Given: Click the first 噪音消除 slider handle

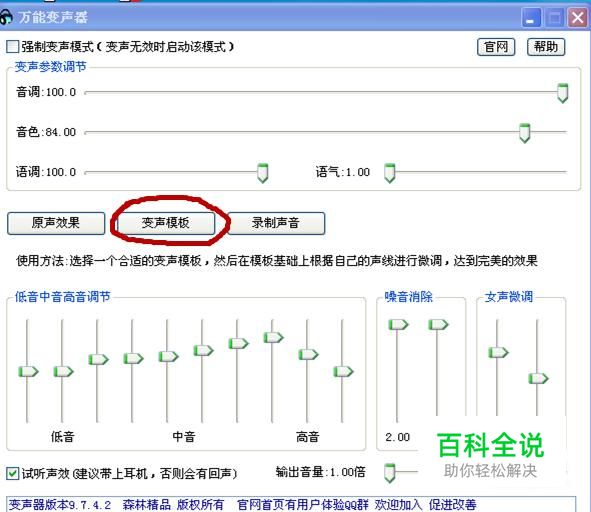Looking at the screenshot, I should [398, 325].
